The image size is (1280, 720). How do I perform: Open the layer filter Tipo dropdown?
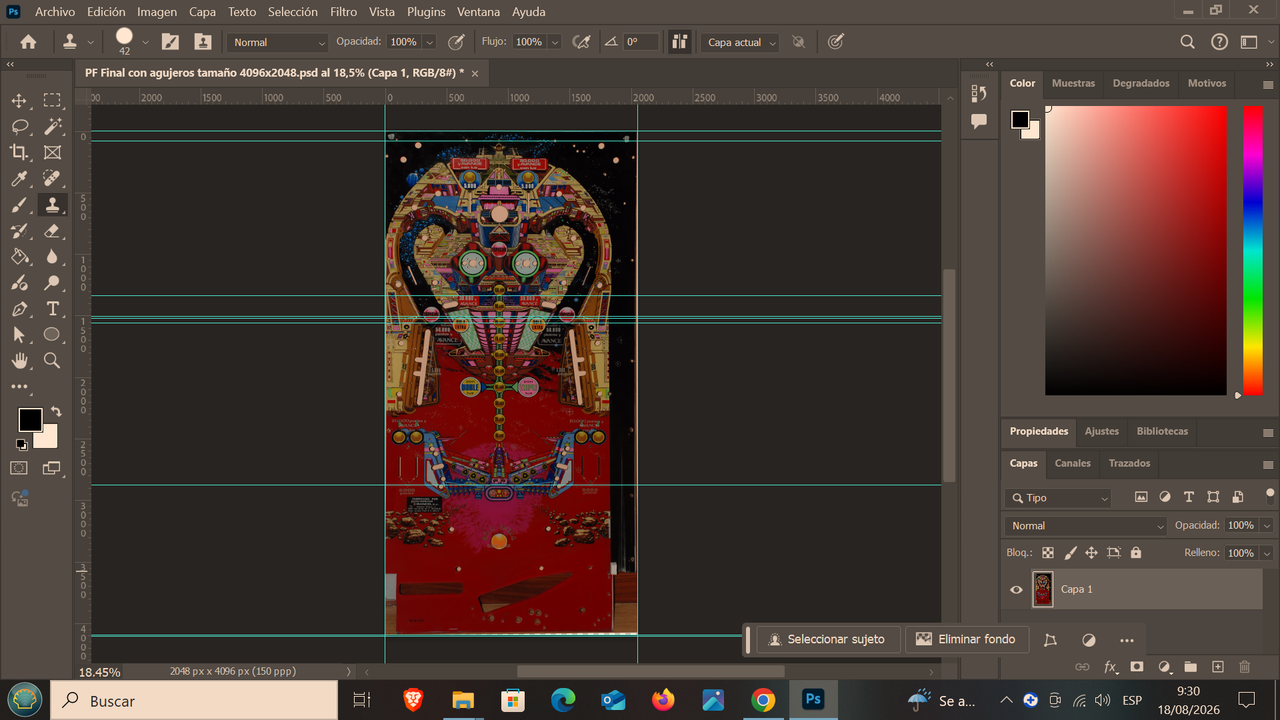[1059, 498]
